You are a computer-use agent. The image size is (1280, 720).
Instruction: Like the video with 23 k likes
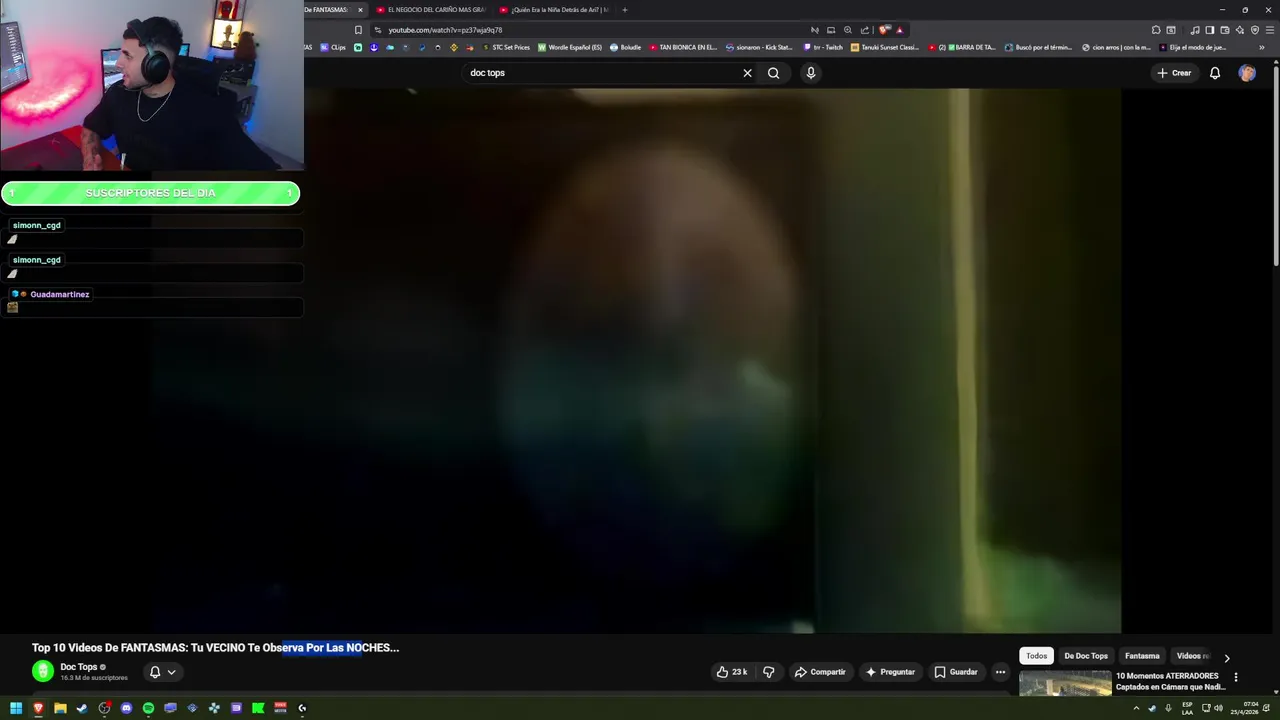pyautogui.click(x=732, y=672)
